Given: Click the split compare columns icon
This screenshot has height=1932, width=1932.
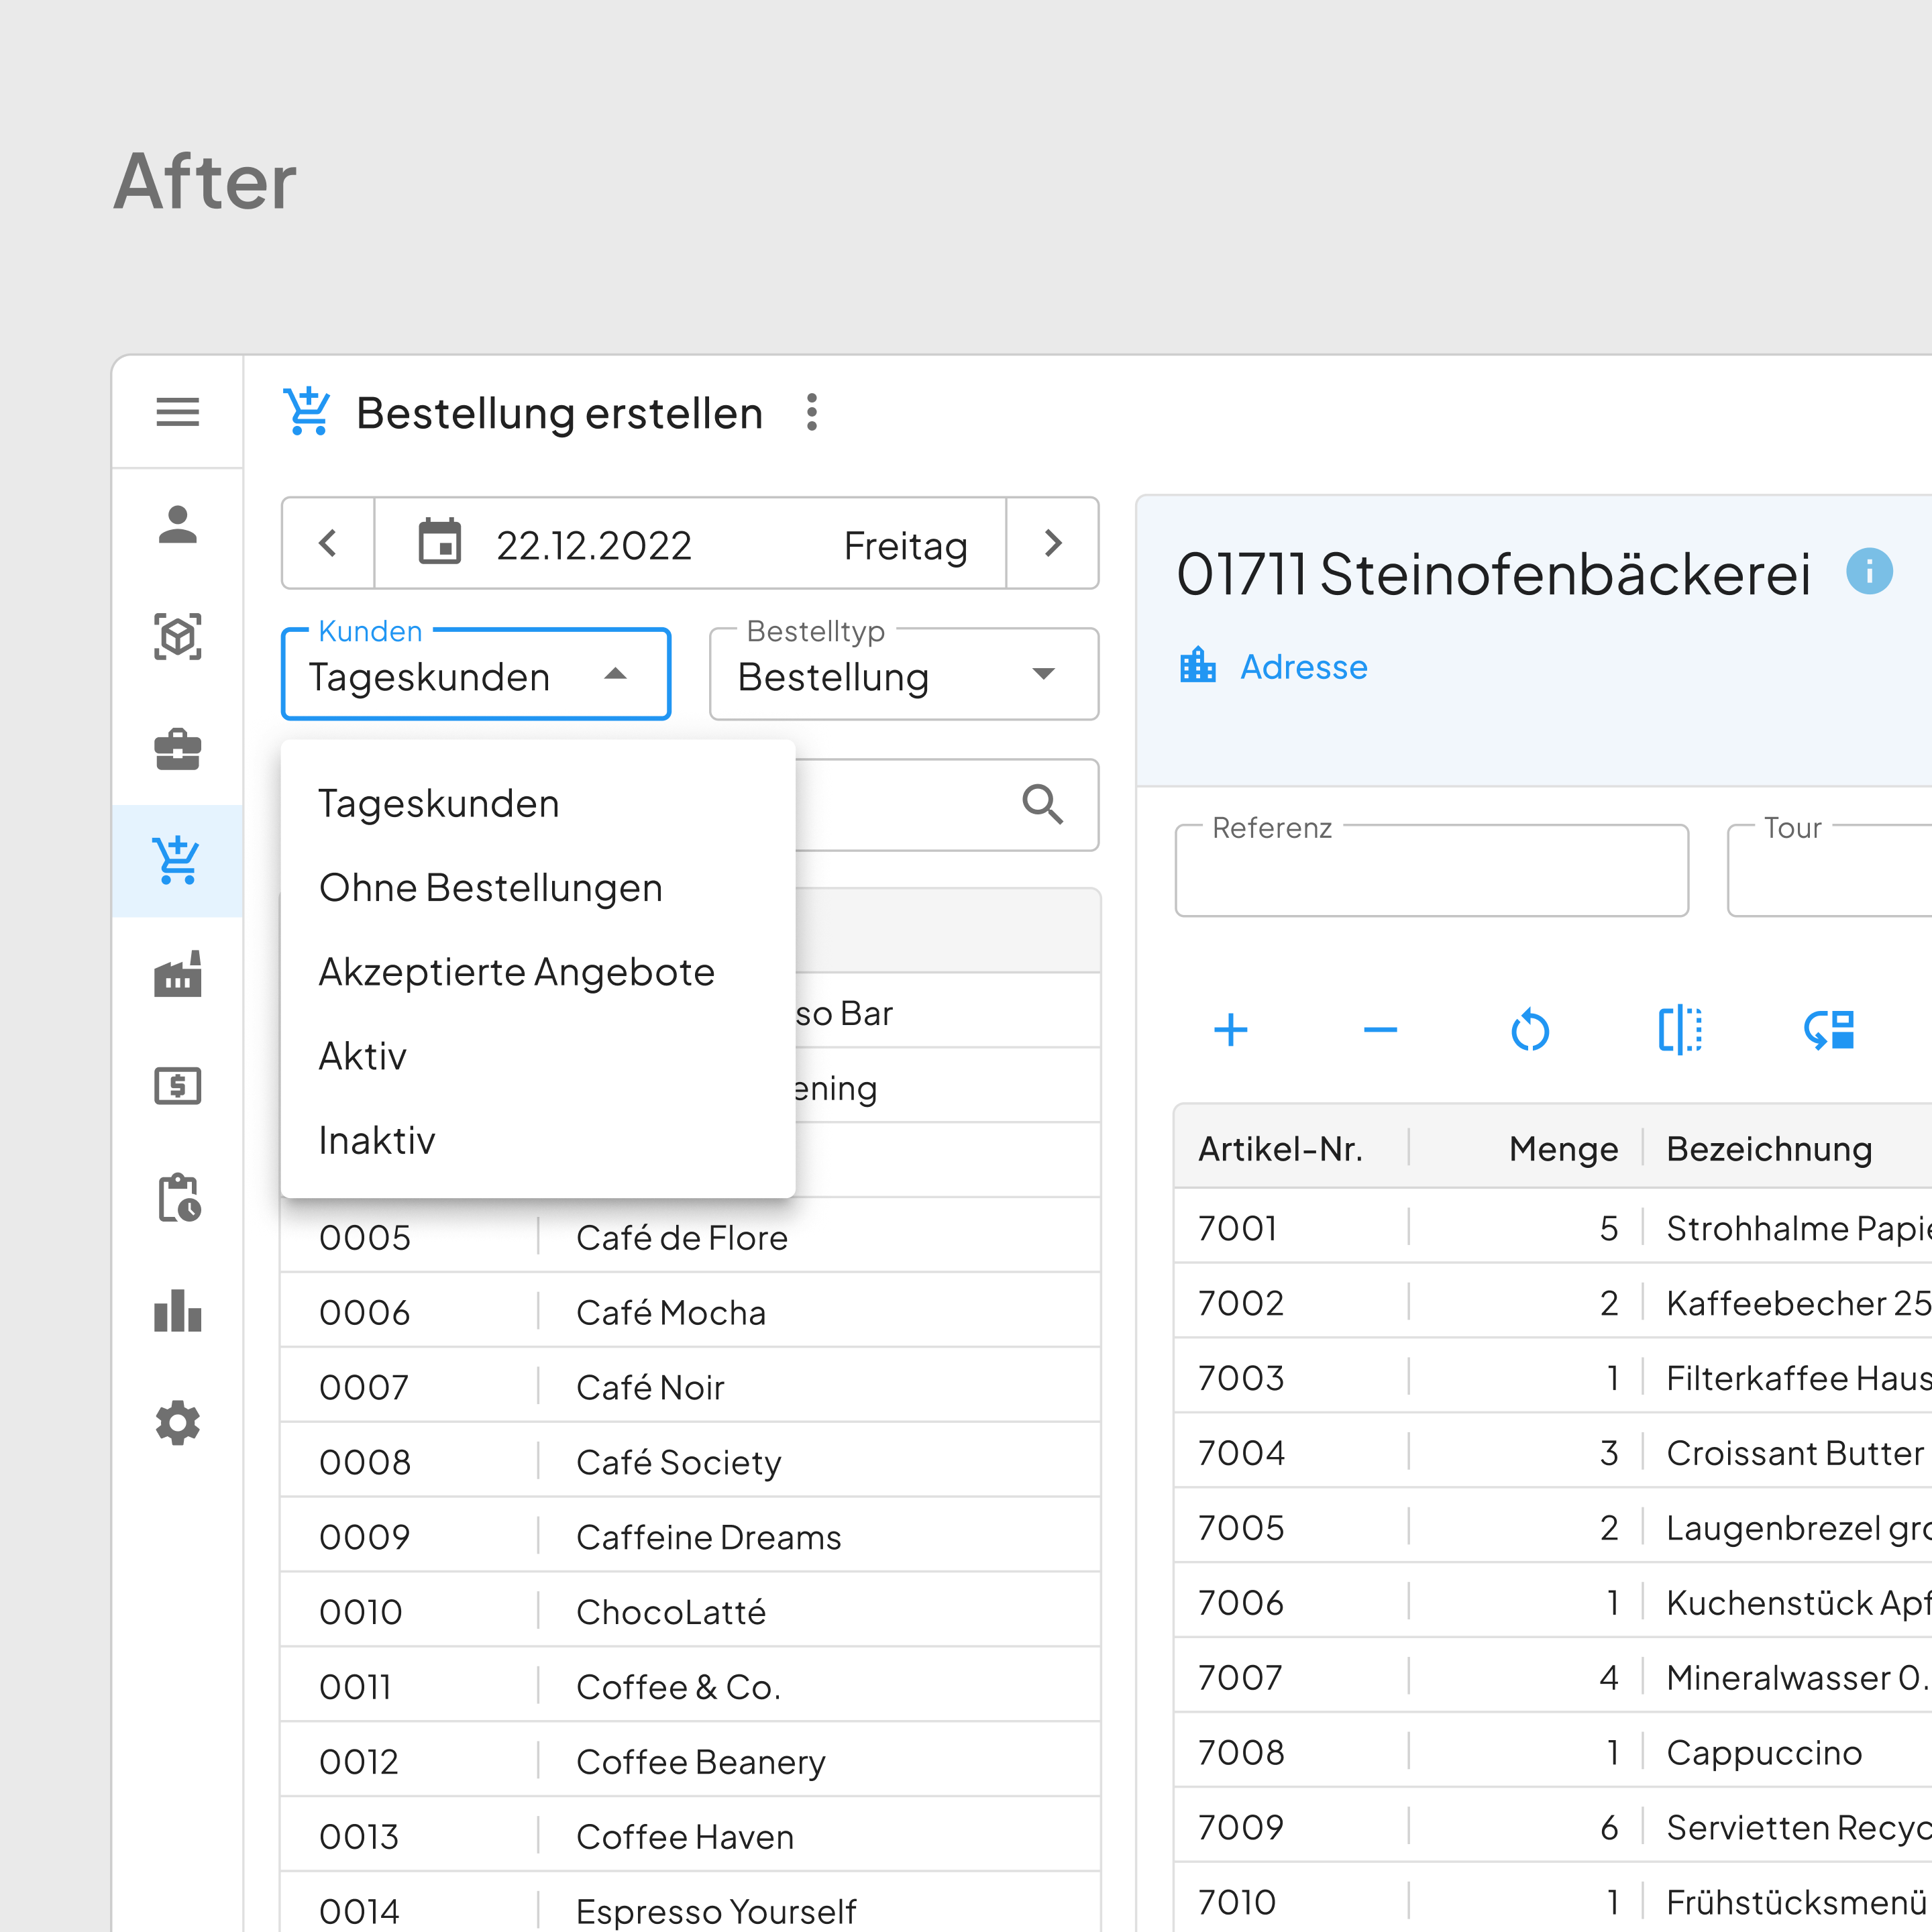Looking at the screenshot, I should coord(1680,1030).
